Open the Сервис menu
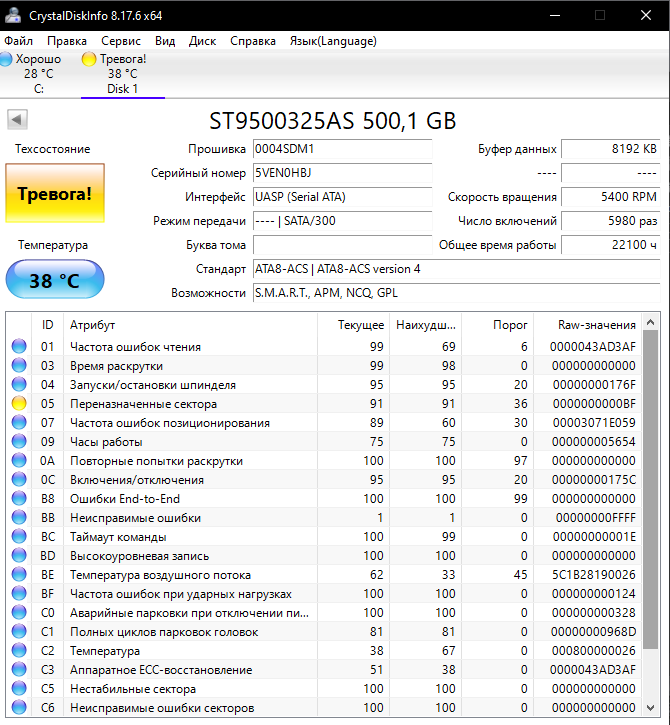The height and width of the screenshot is (725, 670). 121,41
